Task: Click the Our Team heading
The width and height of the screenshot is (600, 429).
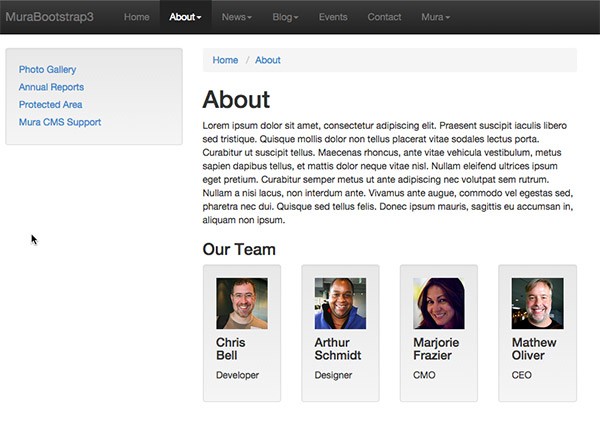Action: (239, 250)
